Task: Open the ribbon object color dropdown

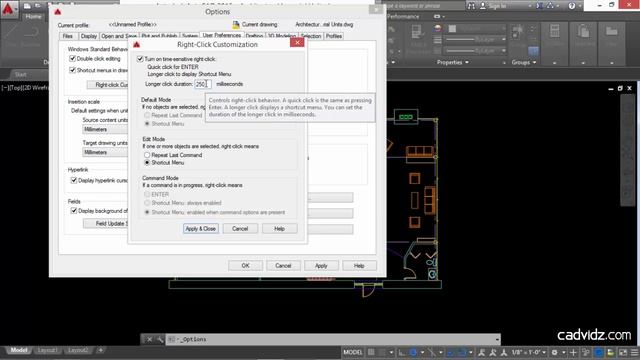Action: click(503, 29)
